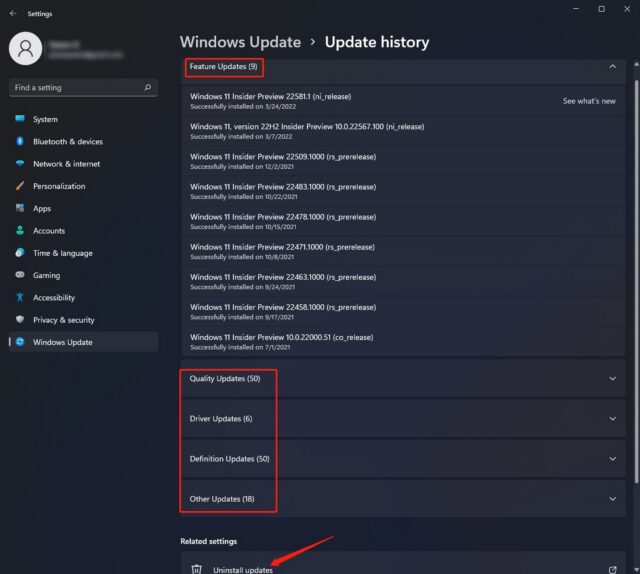The width and height of the screenshot is (640, 574).
Task: Click the external link icon for Uninstall updates
Action: click(612, 570)
